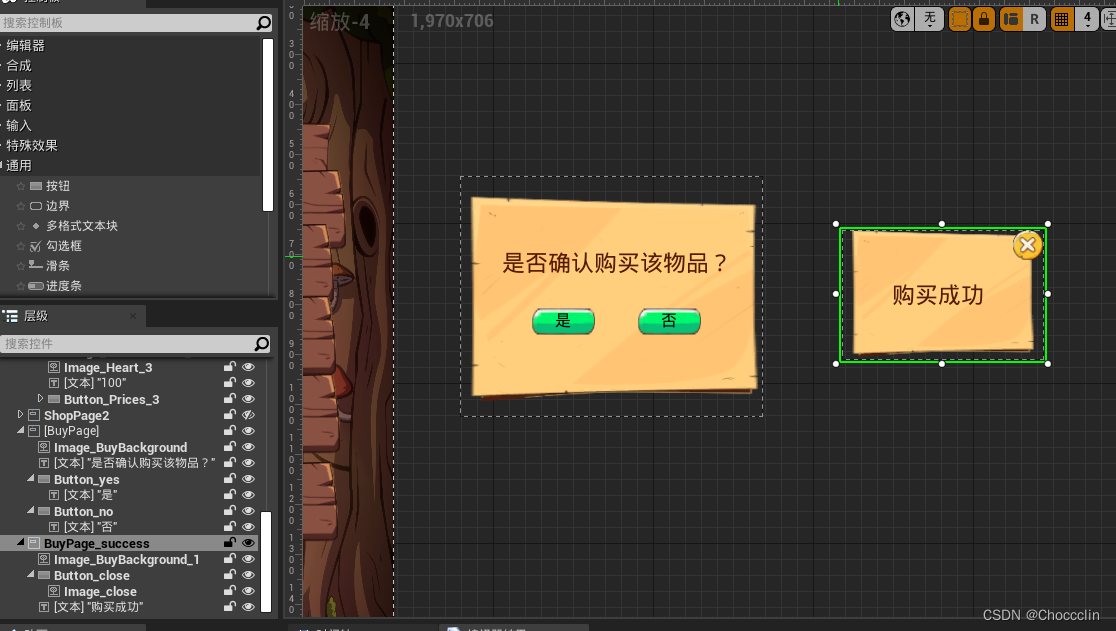
Task: Close the 层级 tab with its X
Action: (133, 316)
